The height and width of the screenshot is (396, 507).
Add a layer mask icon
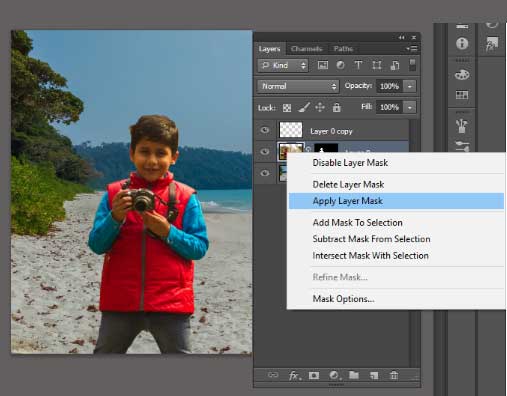tap(314, 376)
